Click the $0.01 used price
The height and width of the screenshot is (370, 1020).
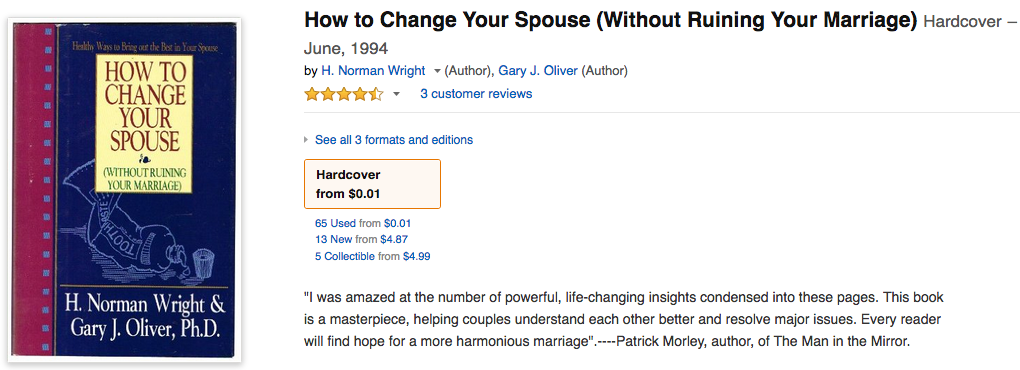point(397,223)
